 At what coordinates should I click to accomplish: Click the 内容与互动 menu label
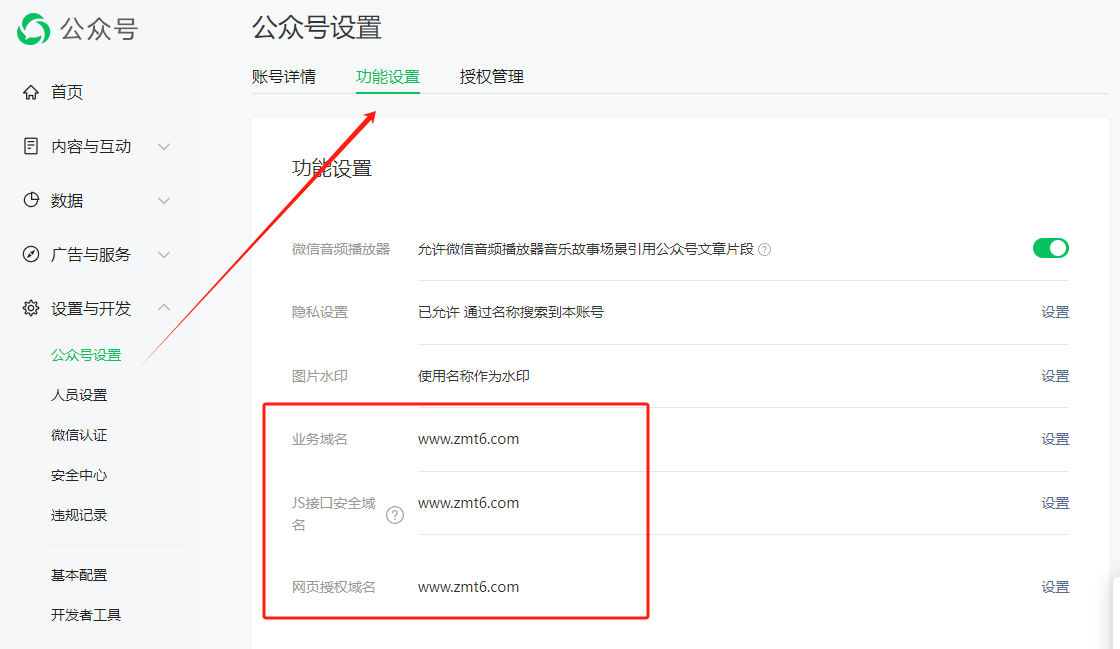(x=91, y=146)
